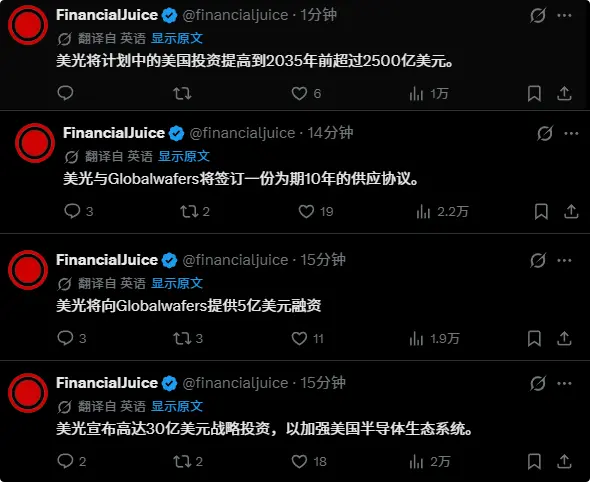590x482 pixels.
Task: Open FinancialJuice avatar on the 30亿美元 tweet
Action: pos(28,393)
